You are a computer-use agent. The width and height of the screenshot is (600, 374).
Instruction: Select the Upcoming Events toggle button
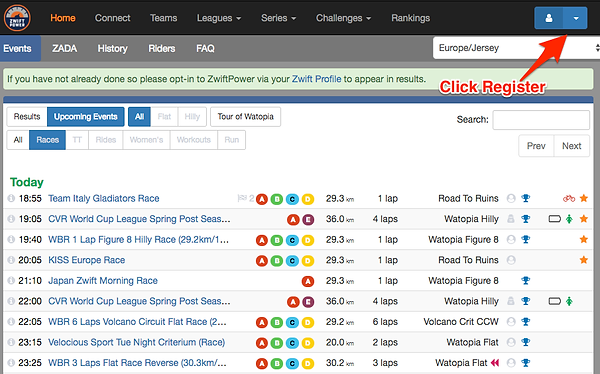click(x=86, y=117)
